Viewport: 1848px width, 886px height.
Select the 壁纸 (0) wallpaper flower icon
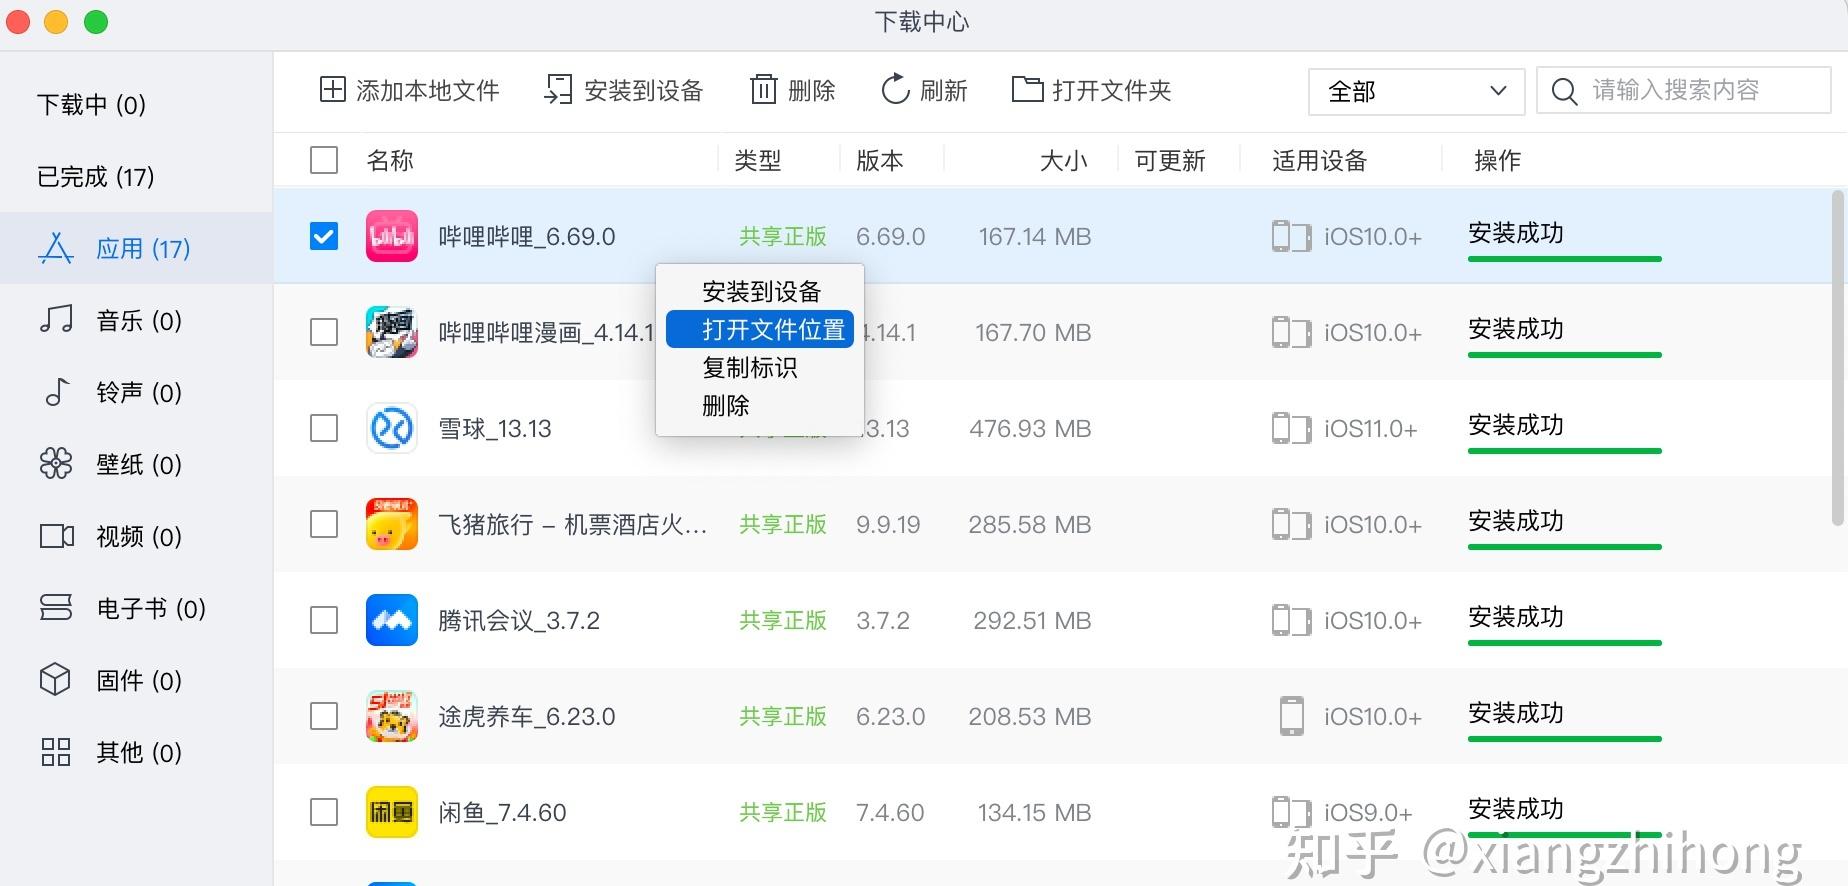pos(56,464)
